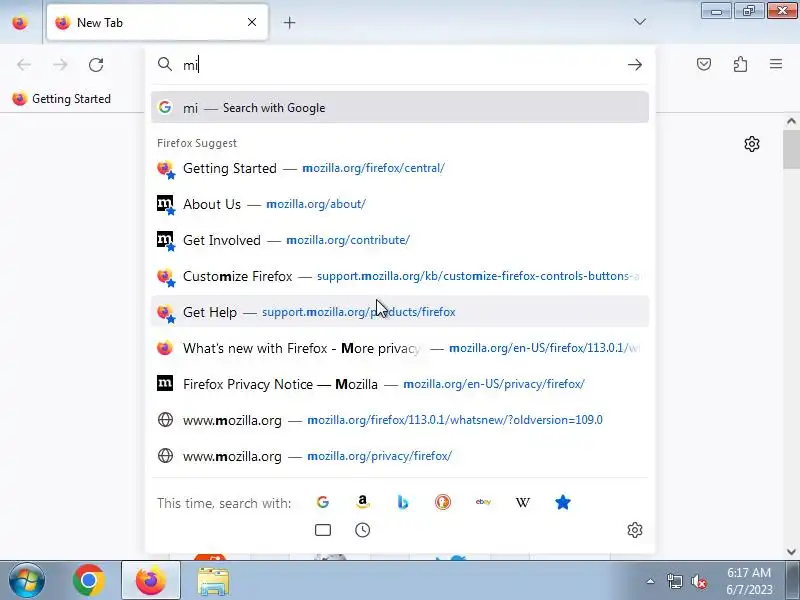
Task: Search this time with Amazon
Action: point(362,503)
